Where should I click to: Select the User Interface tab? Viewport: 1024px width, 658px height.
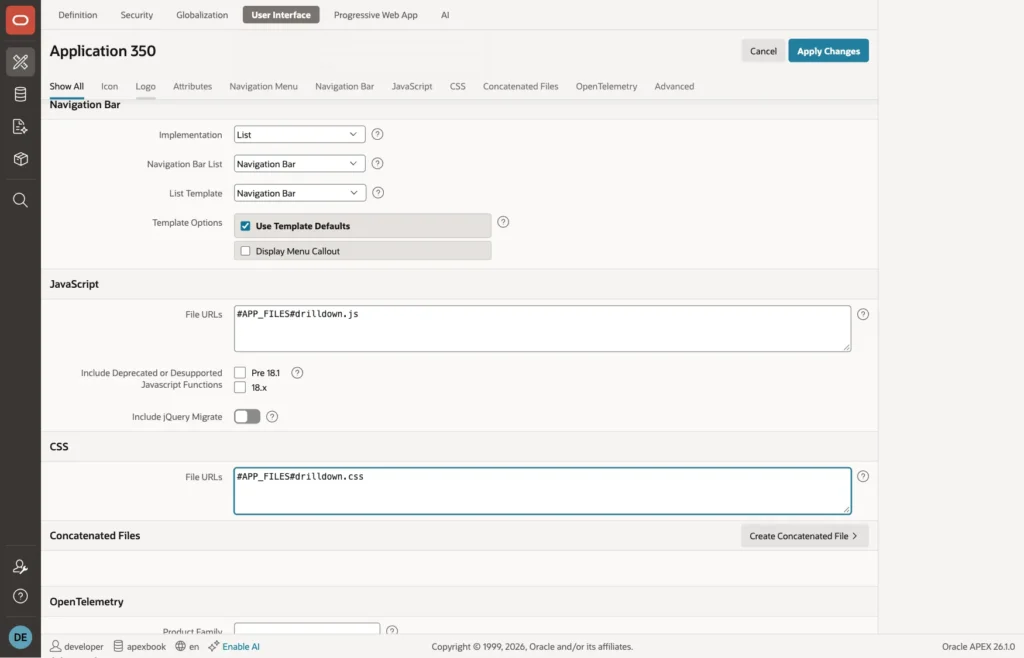click(281, 14)
